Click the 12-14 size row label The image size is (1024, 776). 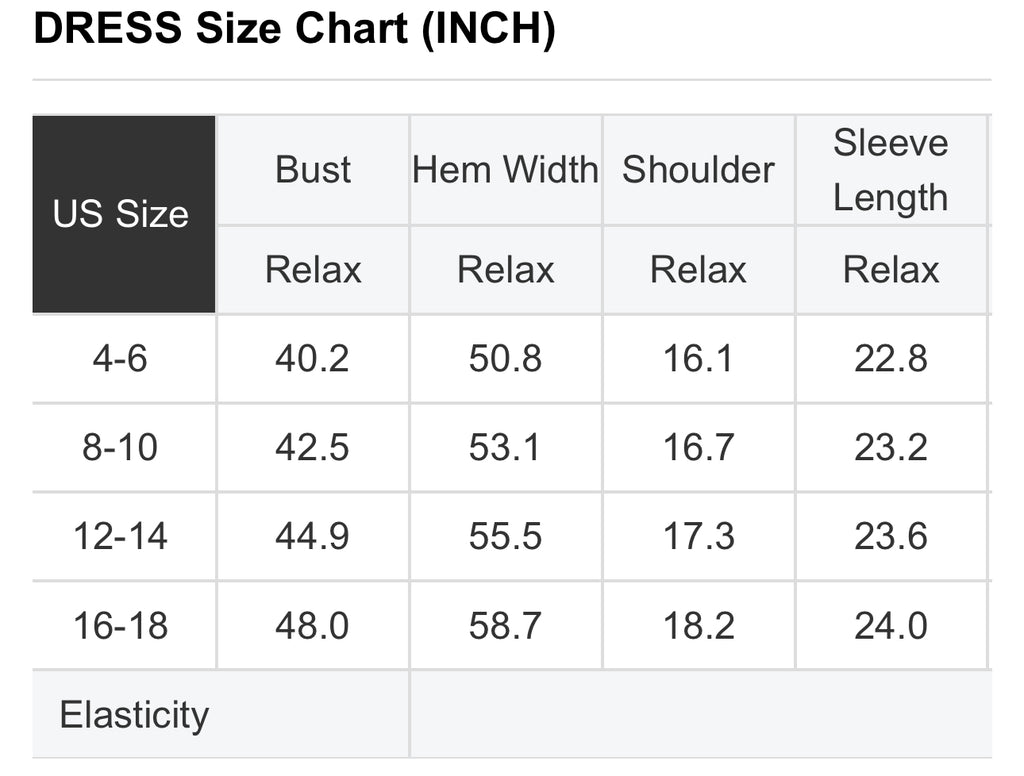120,536
